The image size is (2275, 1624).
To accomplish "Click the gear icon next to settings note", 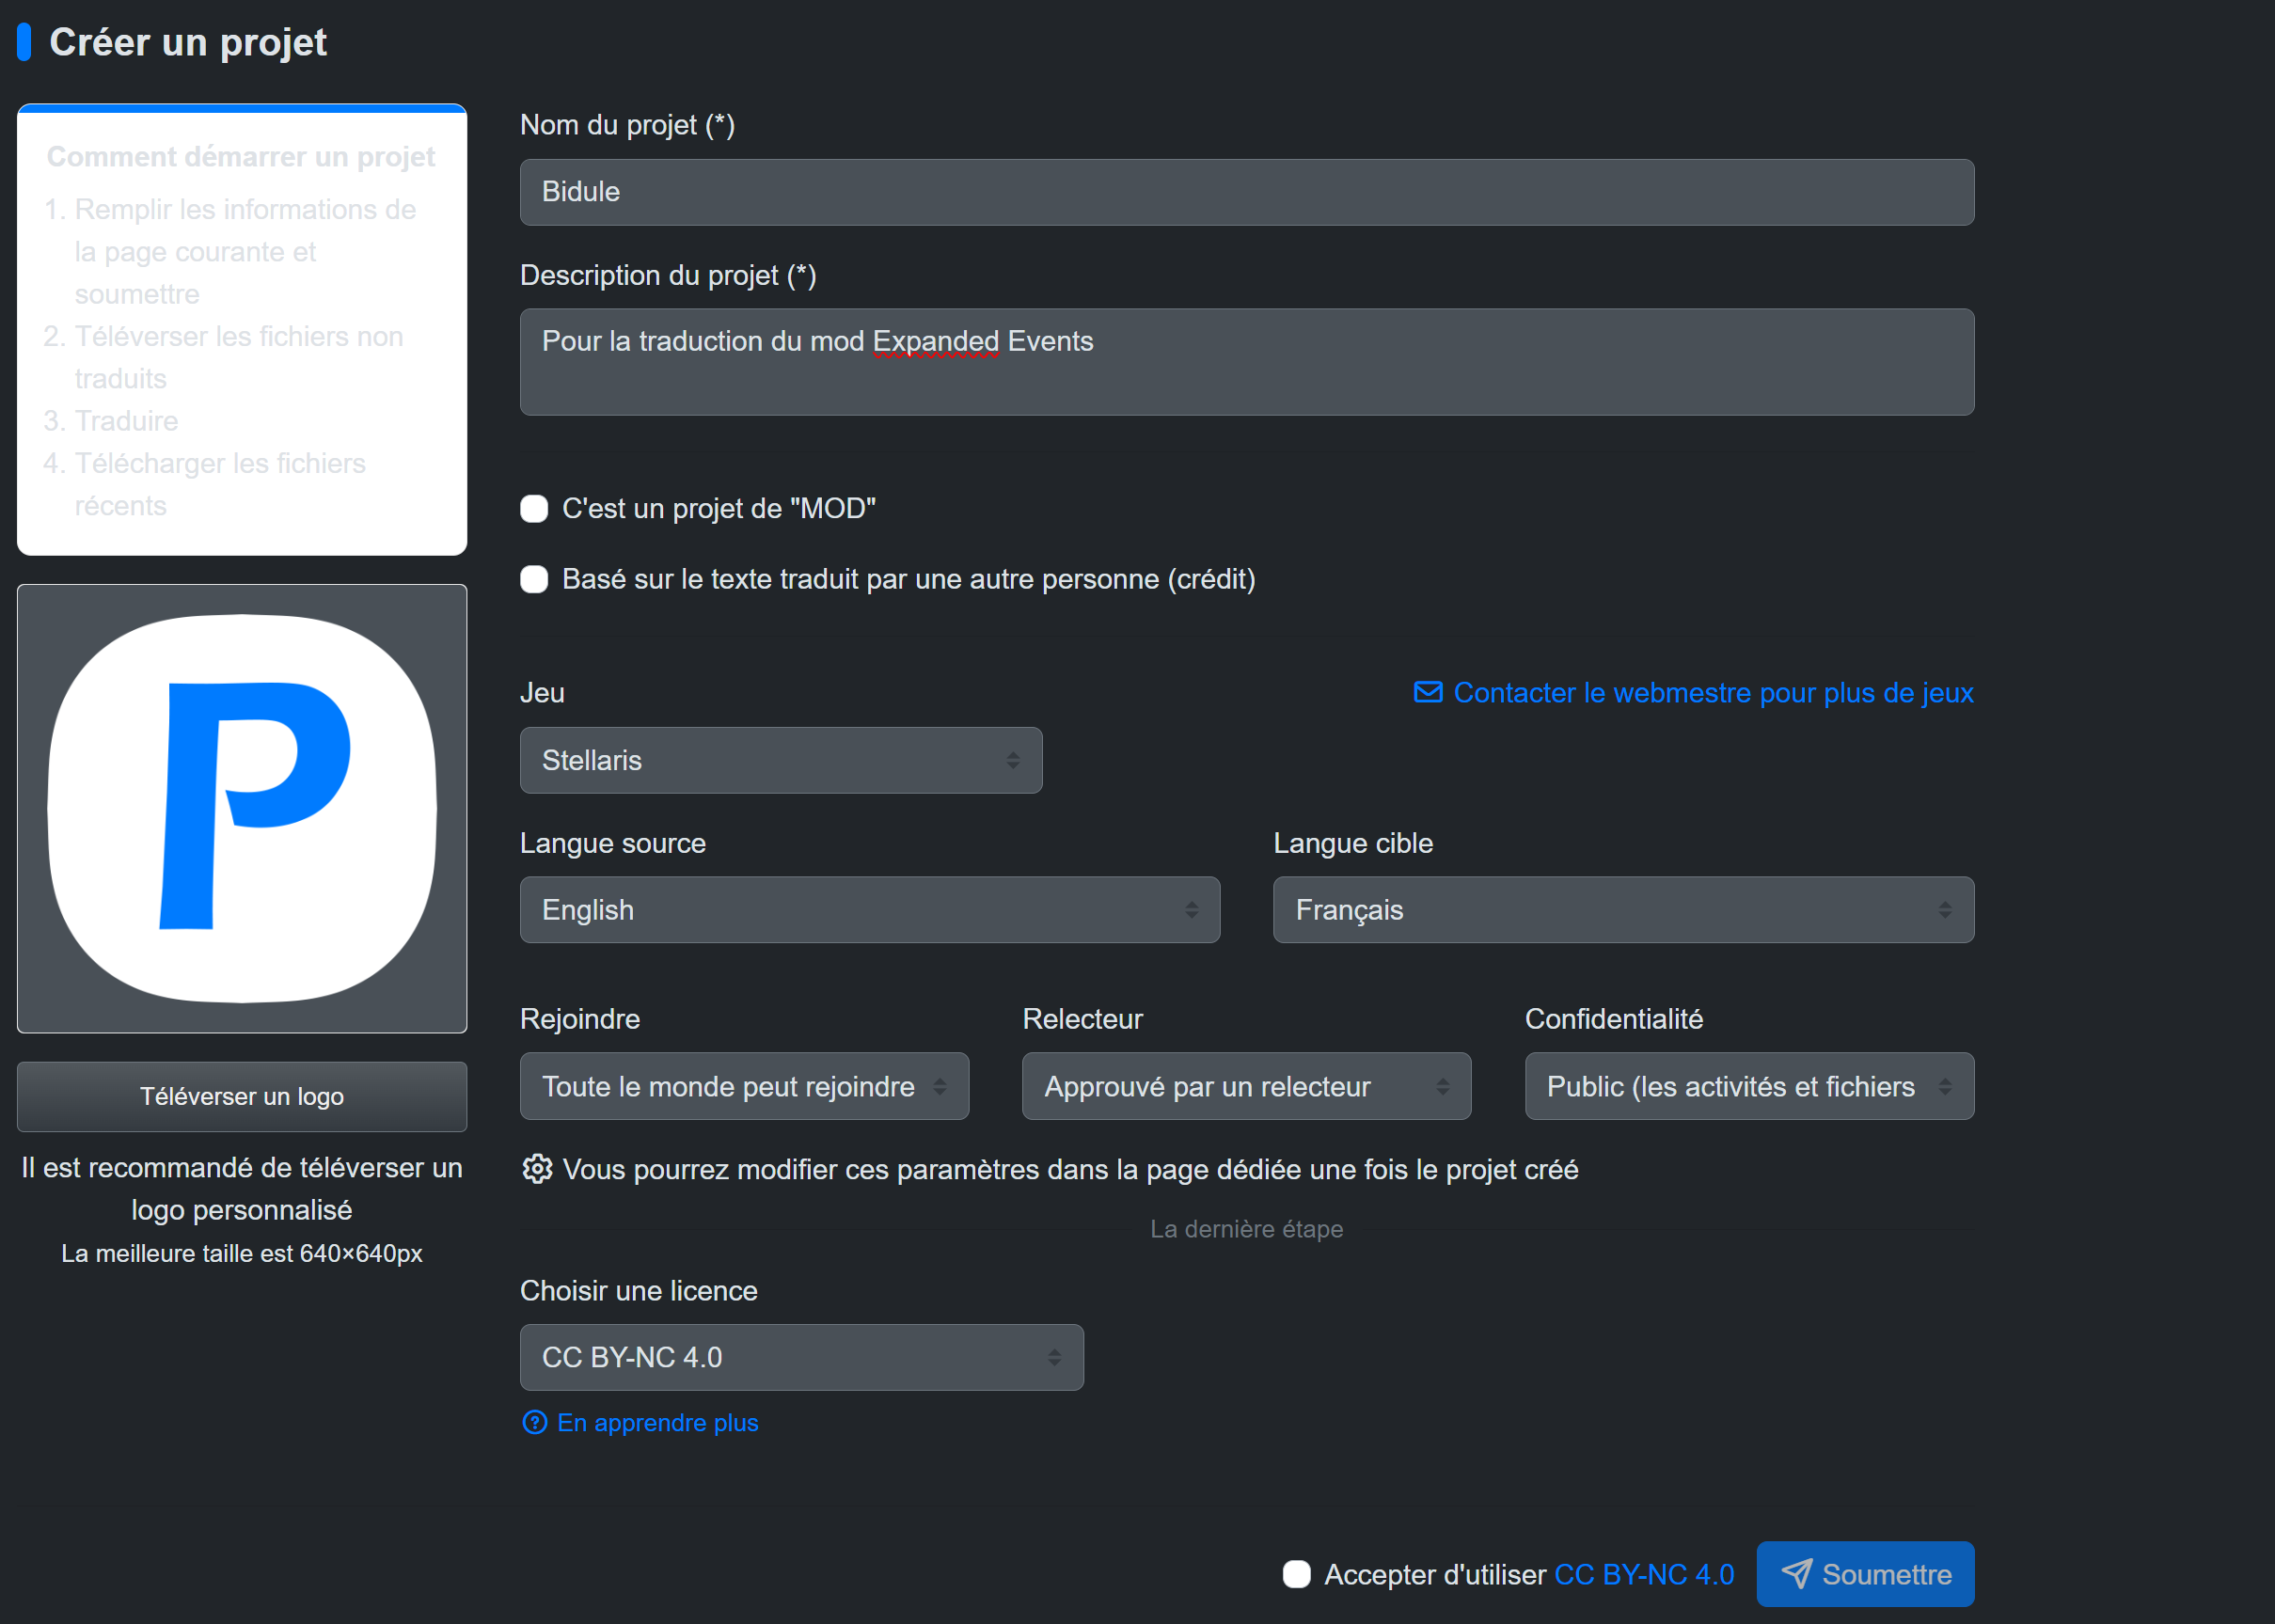I will tap(537, 1169).
